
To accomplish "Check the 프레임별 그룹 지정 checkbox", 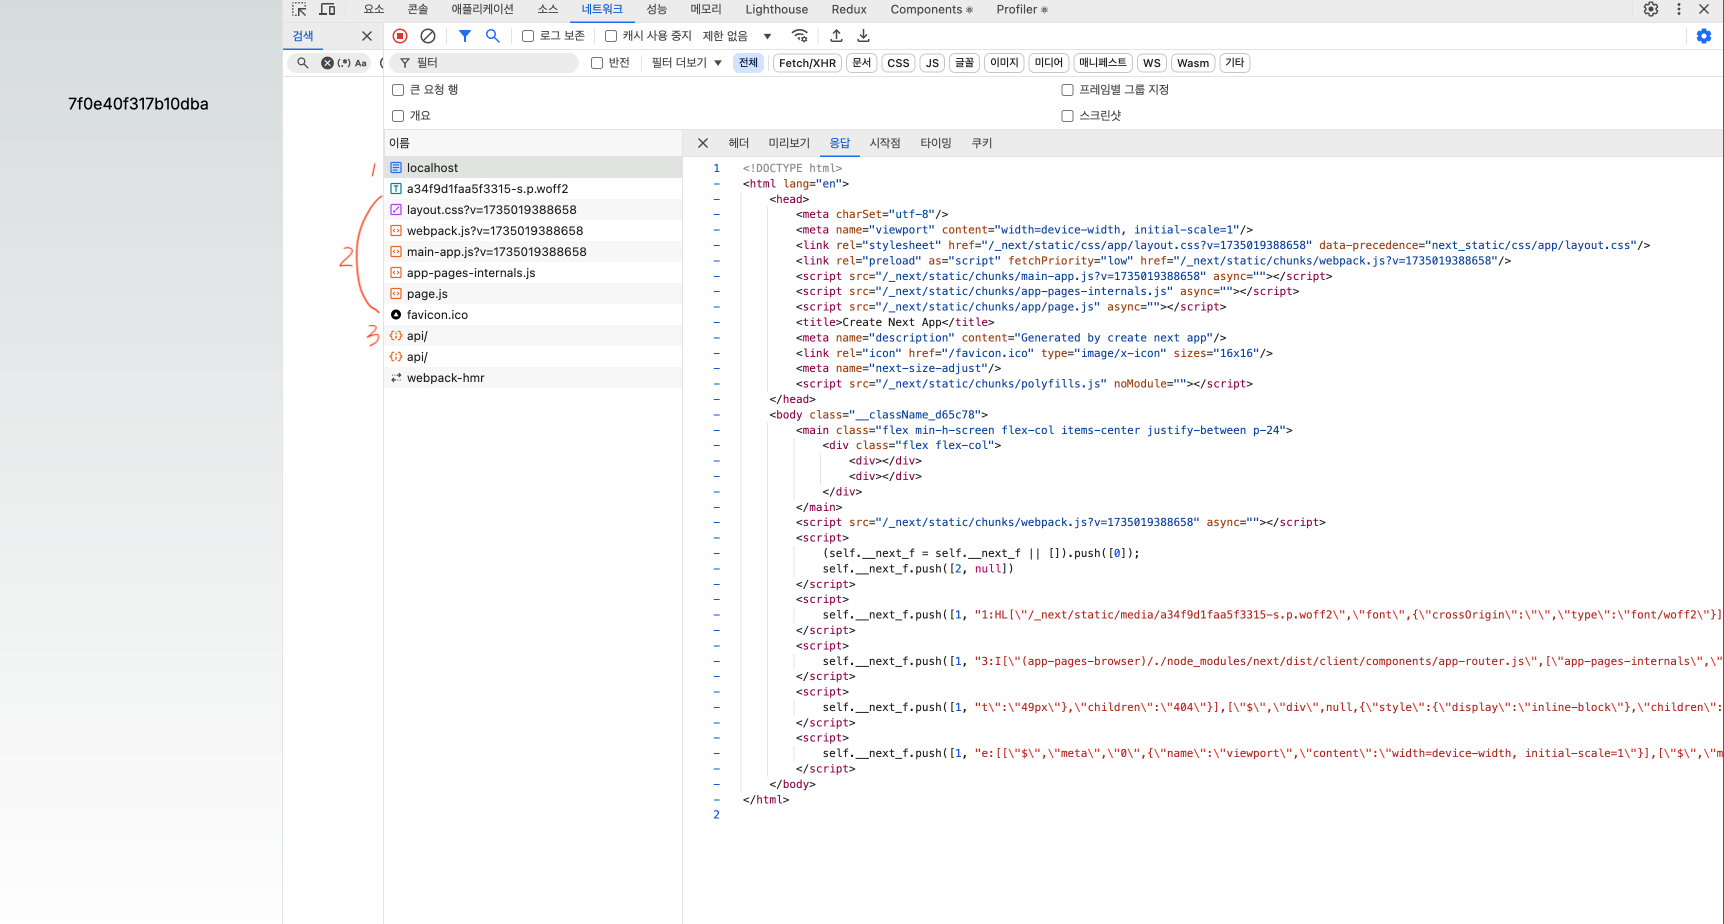I will pyautogui.click(x=1067, y=90).
